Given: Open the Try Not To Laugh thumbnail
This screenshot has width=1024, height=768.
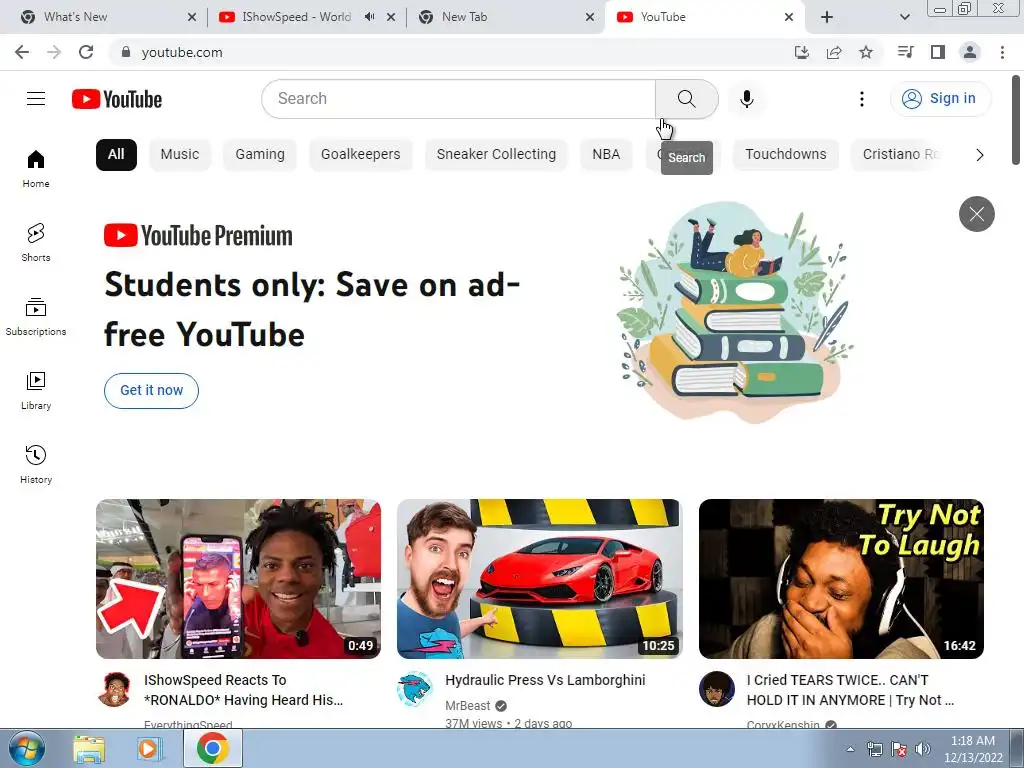Looking at the screenshot, I should [x=841, y=579].
